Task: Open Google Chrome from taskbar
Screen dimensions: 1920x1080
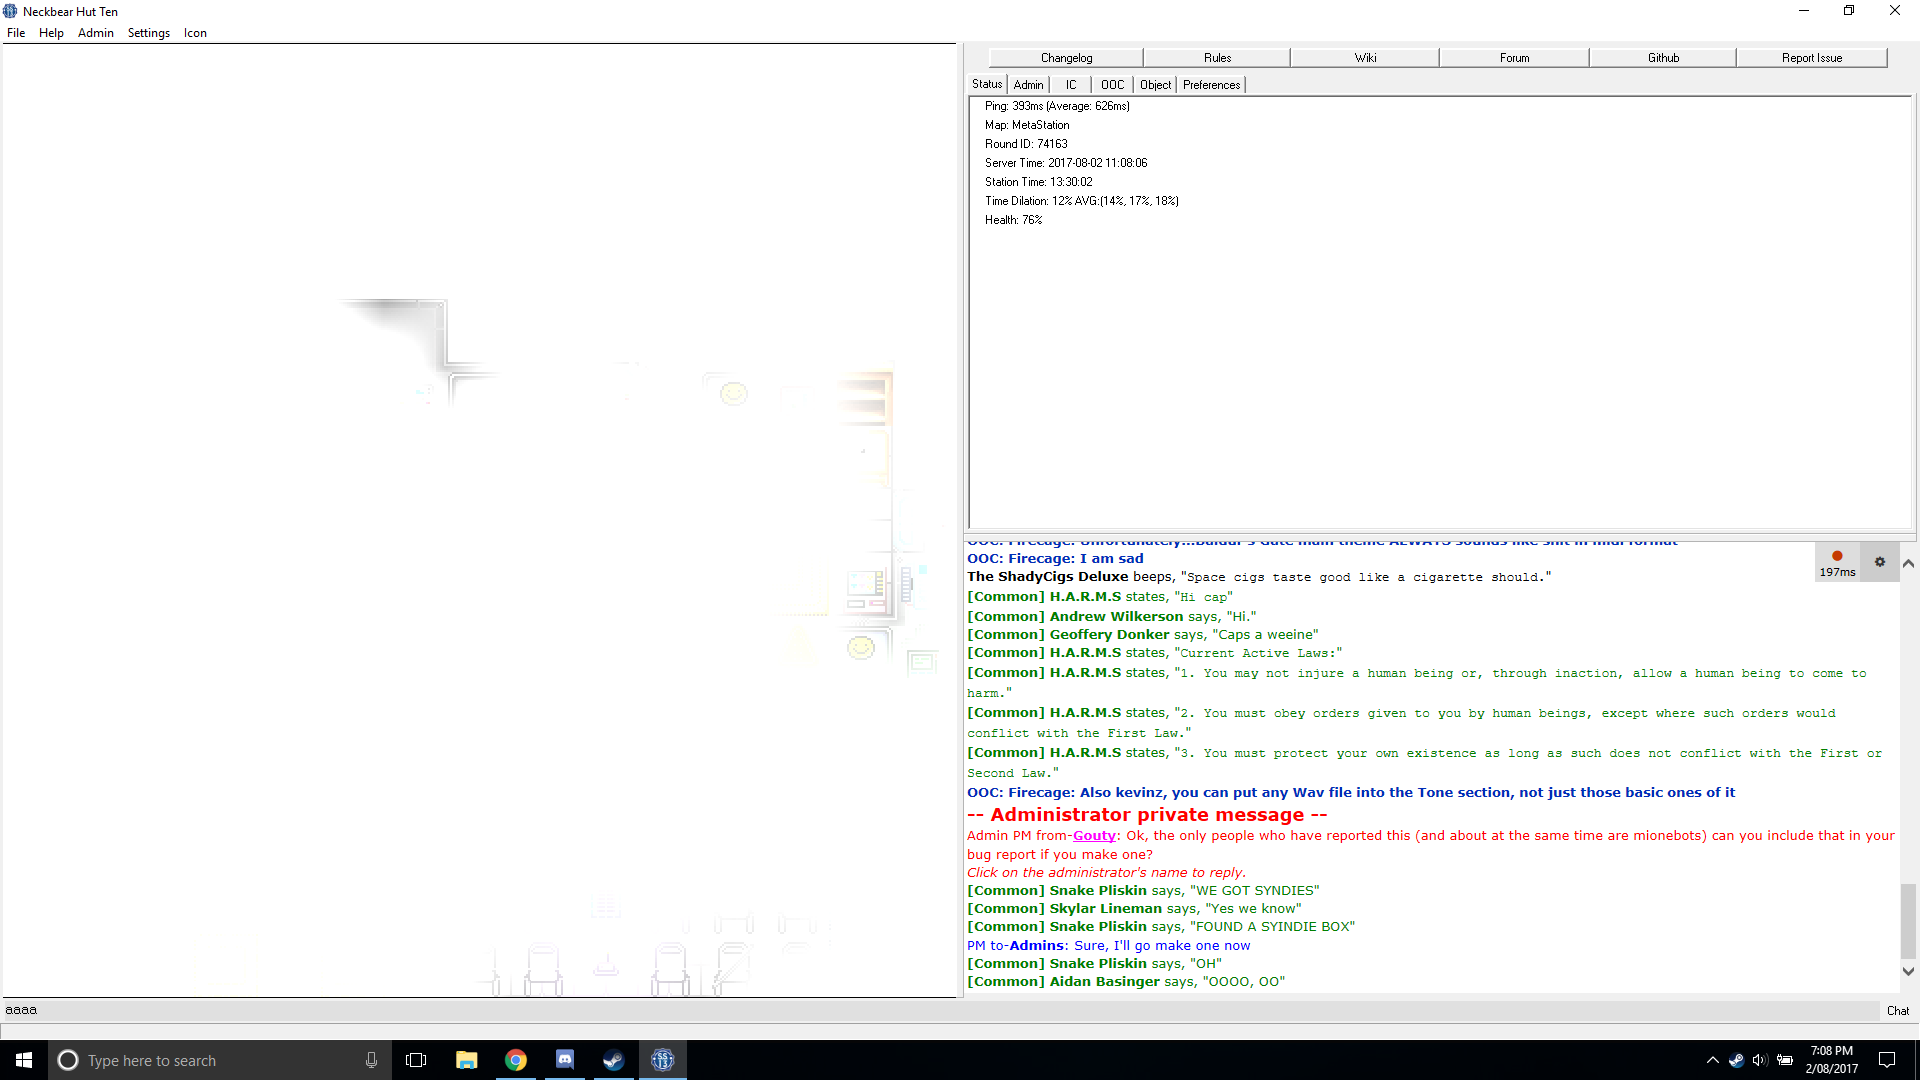Action: 515,1060
